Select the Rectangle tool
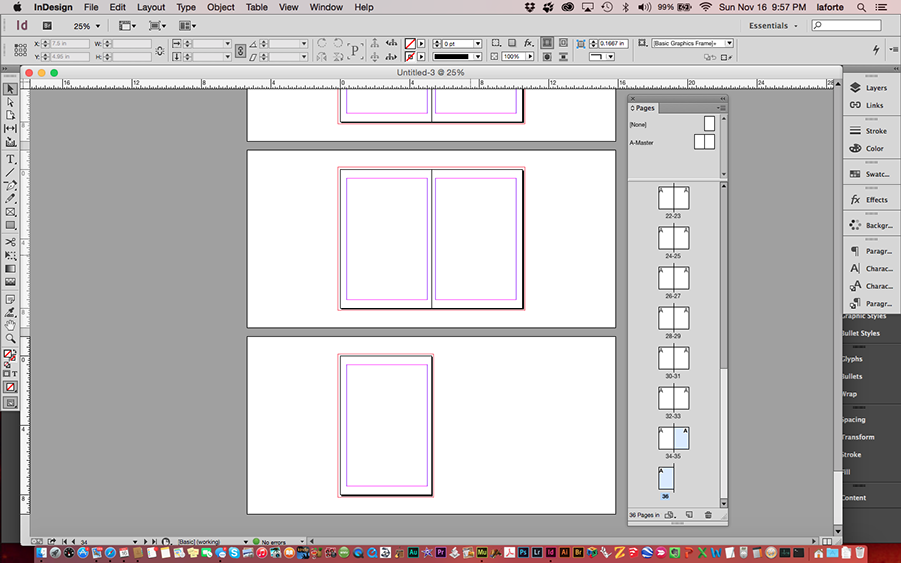The image size is (901, 563). (10, 225)
